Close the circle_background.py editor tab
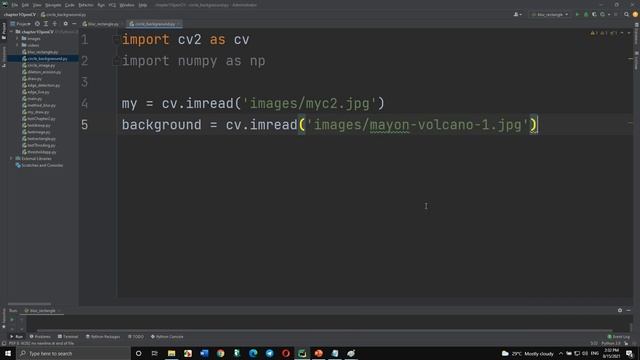 tap(179, 24)
